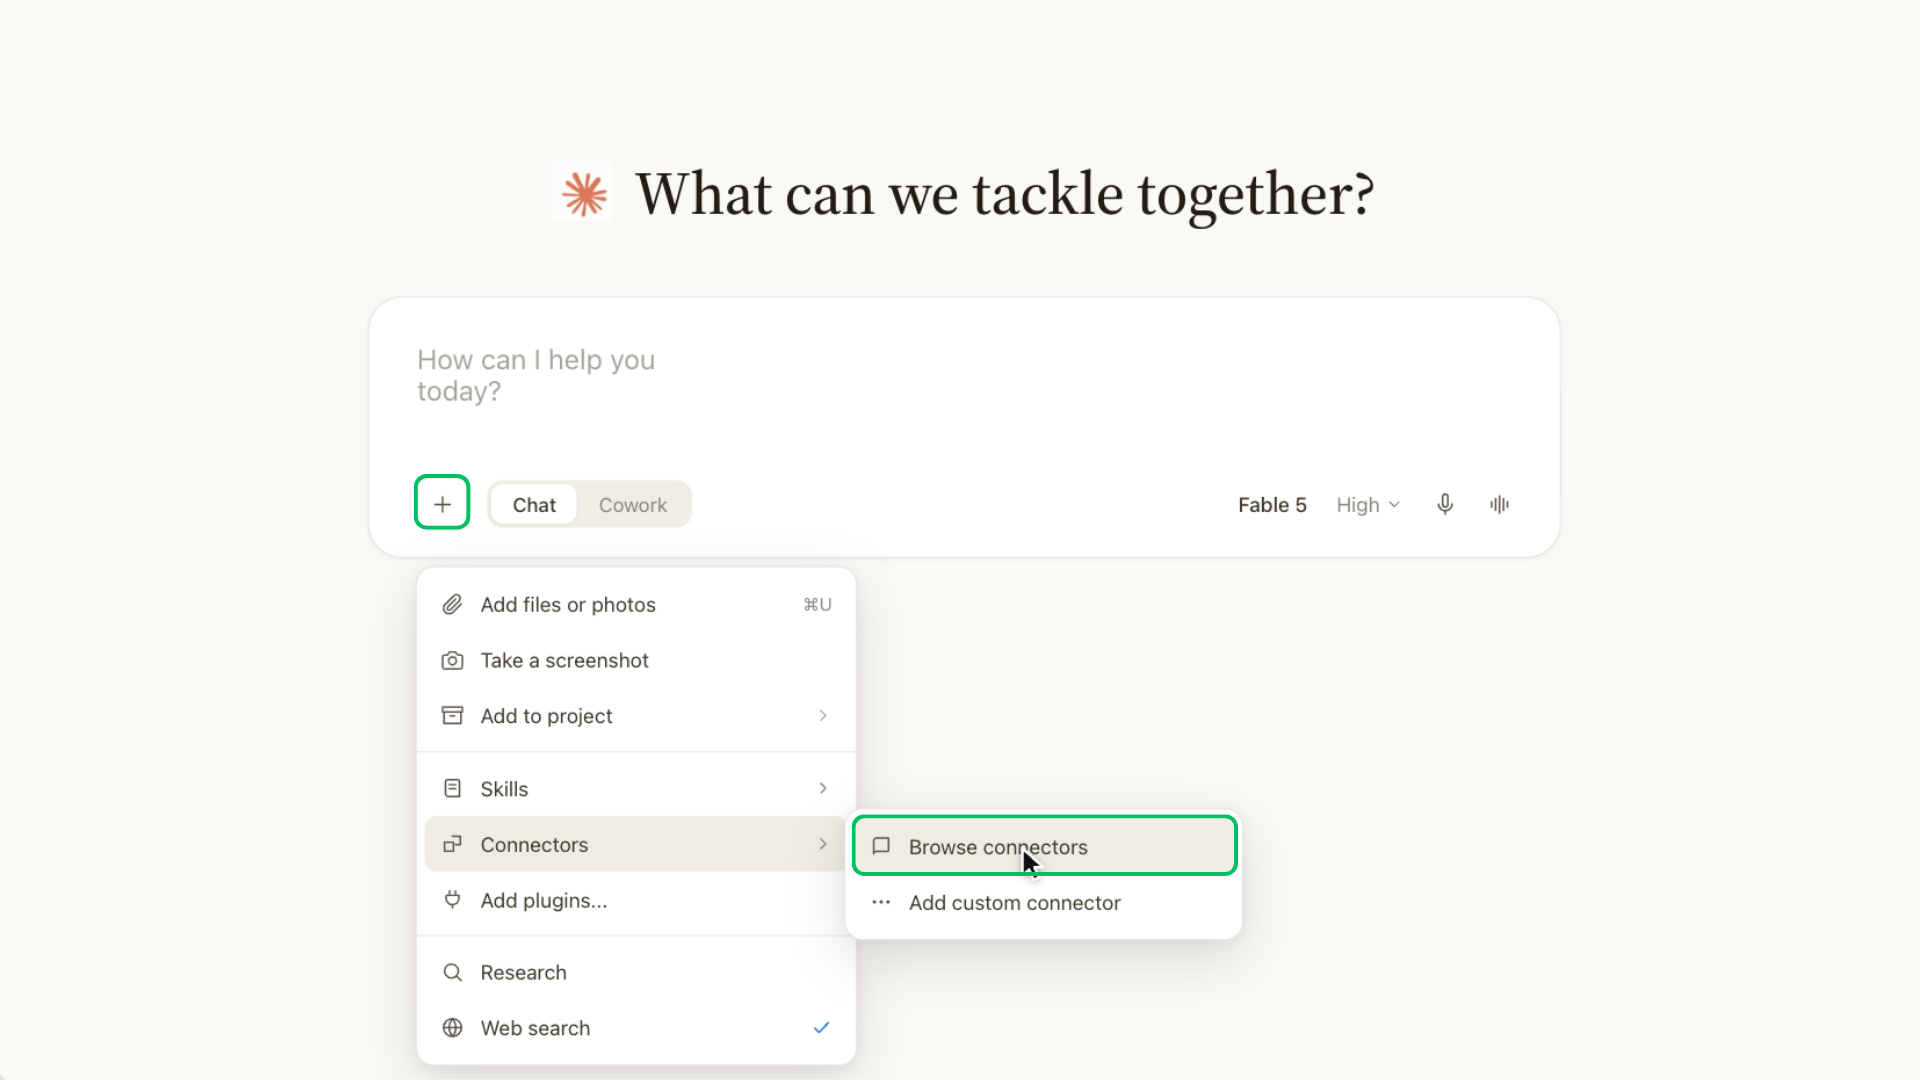The width and height of the screenshot is (1920, 1080).
Task: Click the globe icon beside Web search
Action: point(452,1028)
